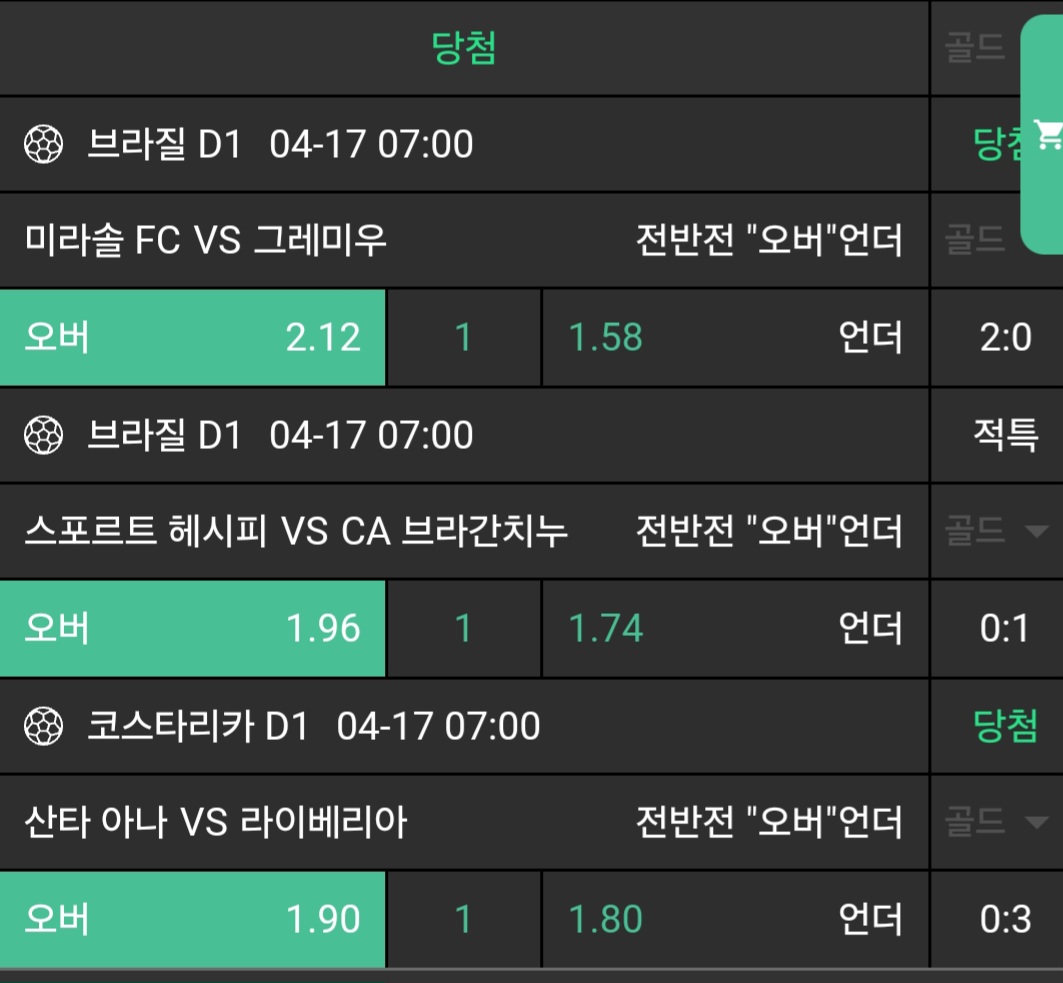
Task: Switch to the 당첨 tab at top
Action: coord(464,48)
